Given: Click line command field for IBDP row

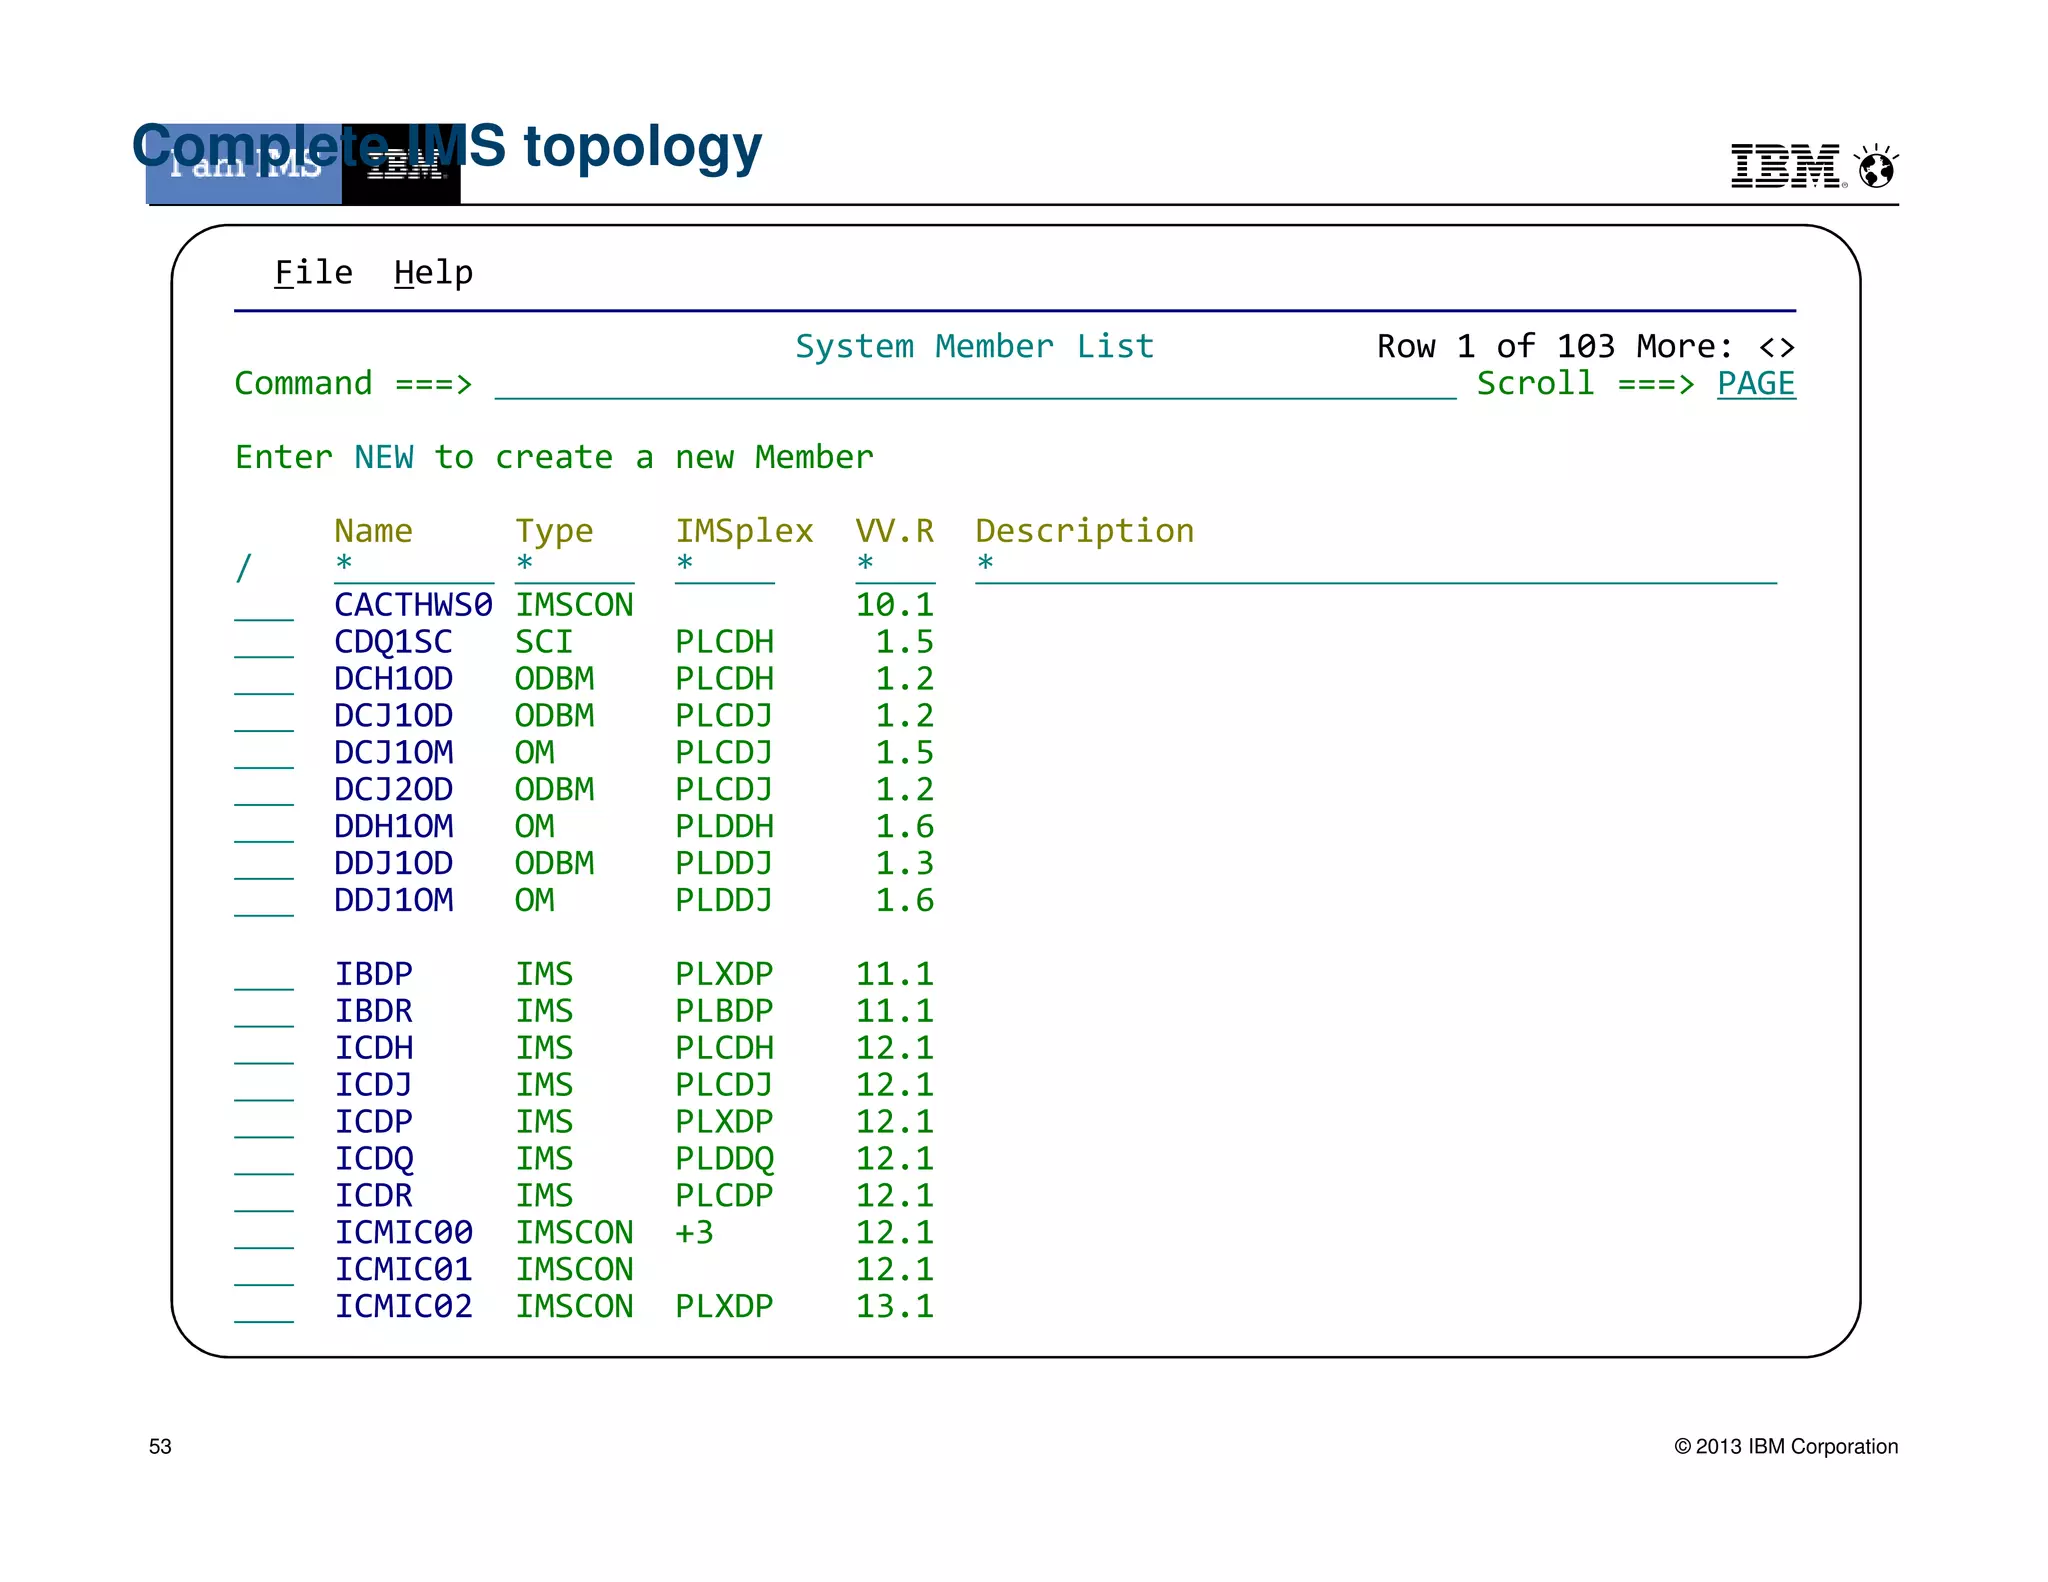Looking at the screenshot, I should (x=264, y=977).
